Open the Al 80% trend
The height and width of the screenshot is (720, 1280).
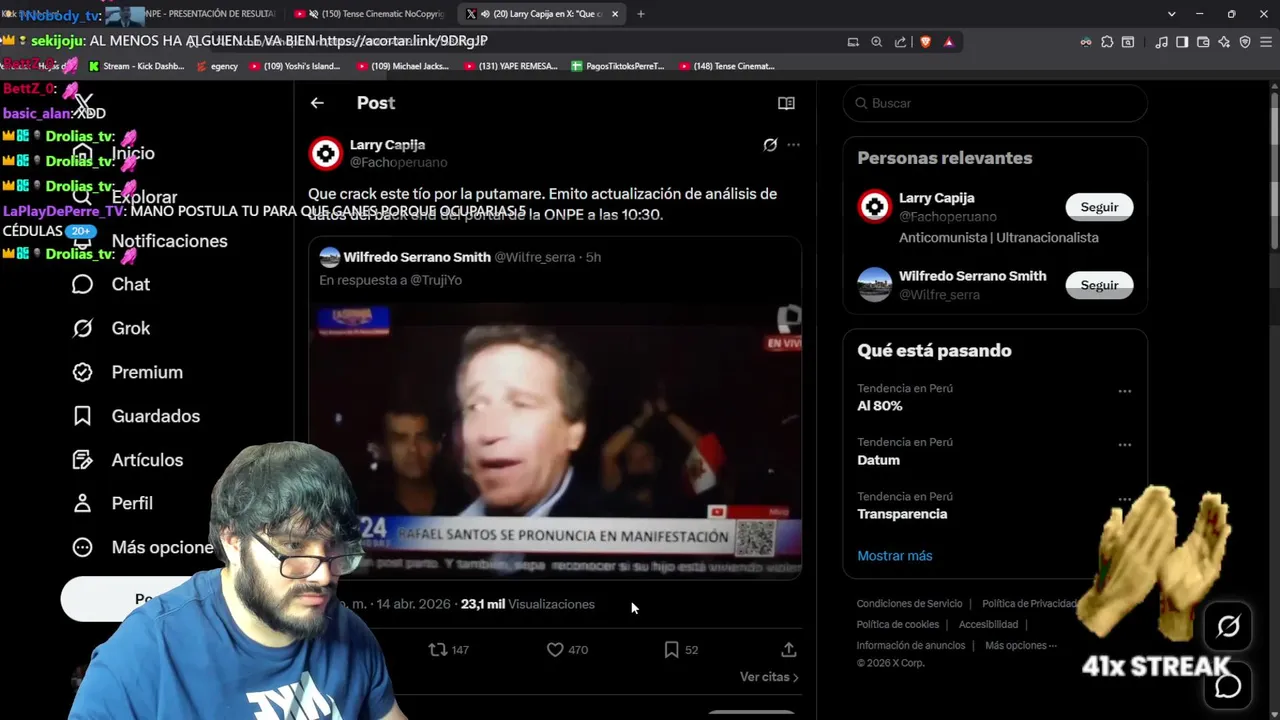coord(880,406)
